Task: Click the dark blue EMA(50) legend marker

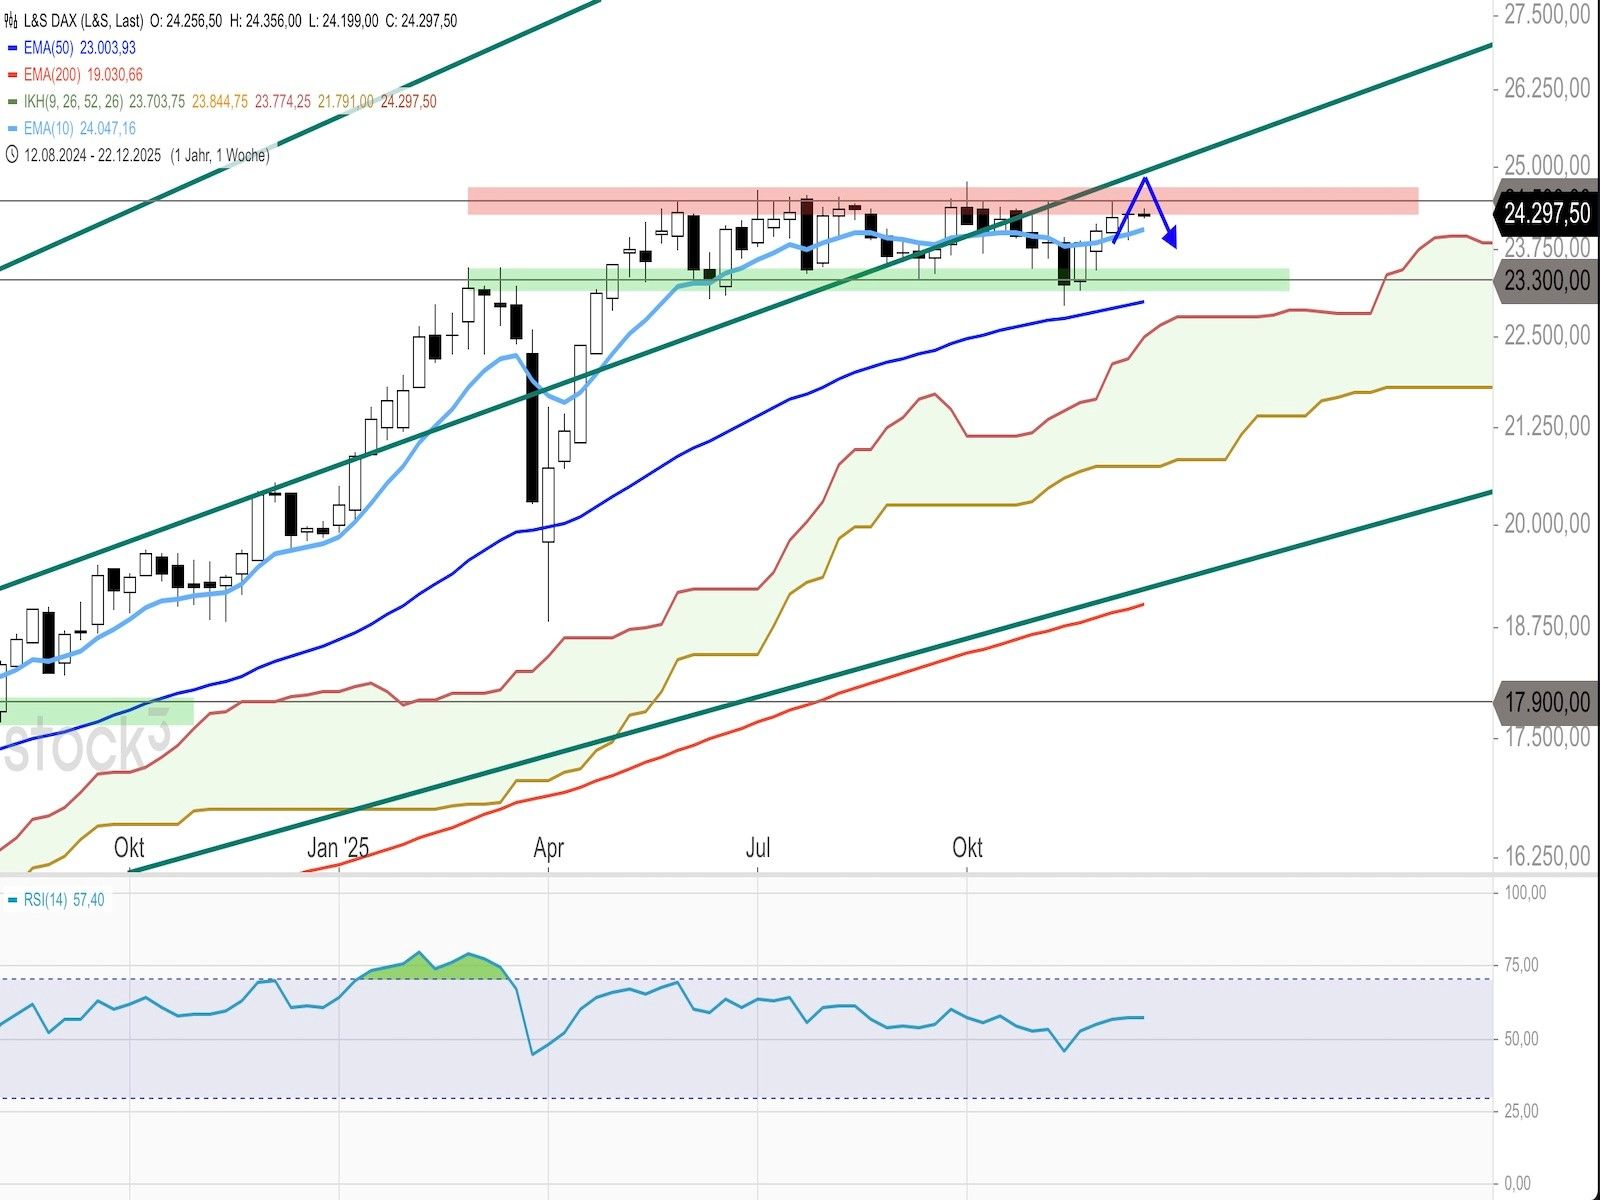Action: 12,48
